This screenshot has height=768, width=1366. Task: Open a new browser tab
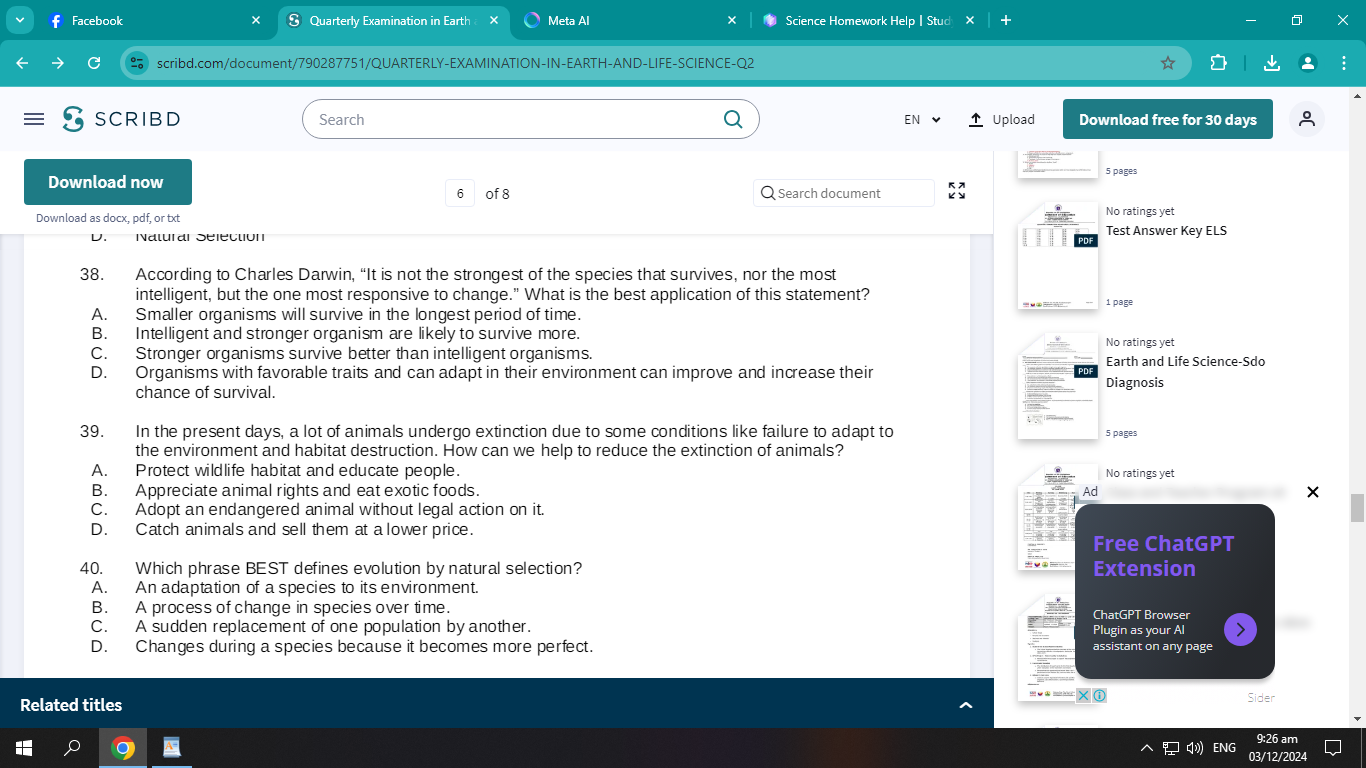(x=1006, y=20)
